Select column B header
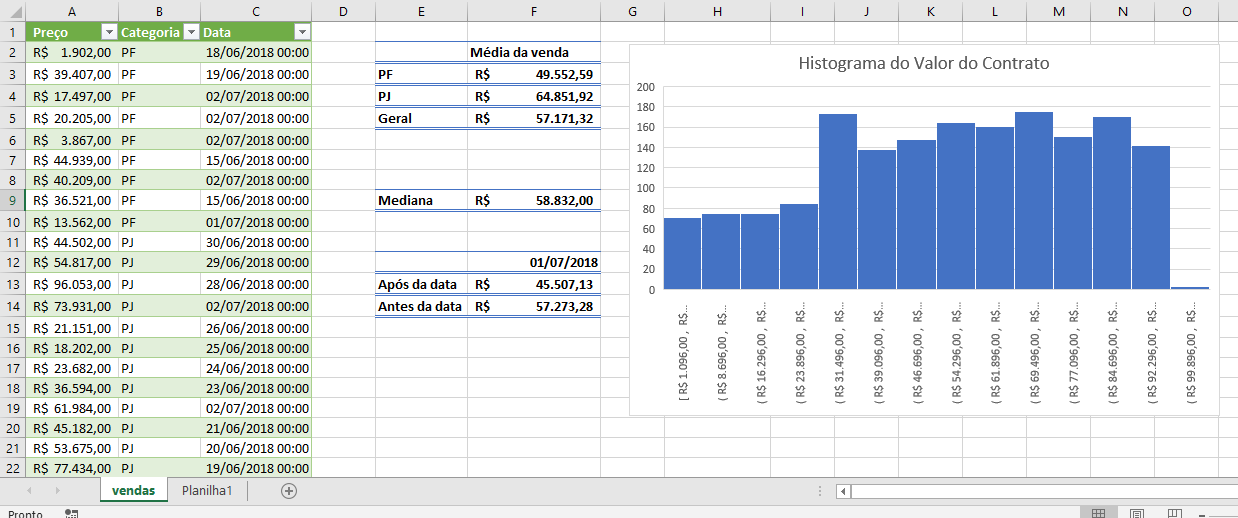 (x=159, y=11)
